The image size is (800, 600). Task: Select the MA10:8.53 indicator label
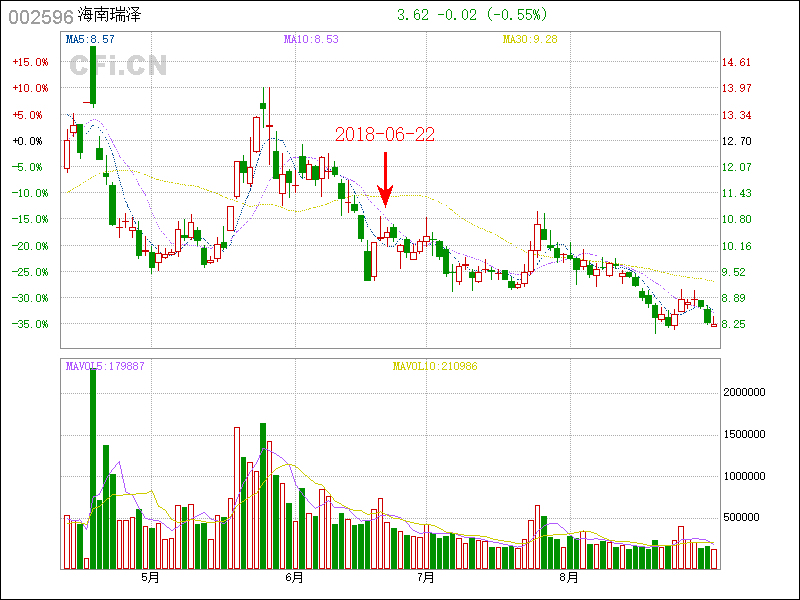[x=311, y=39]
